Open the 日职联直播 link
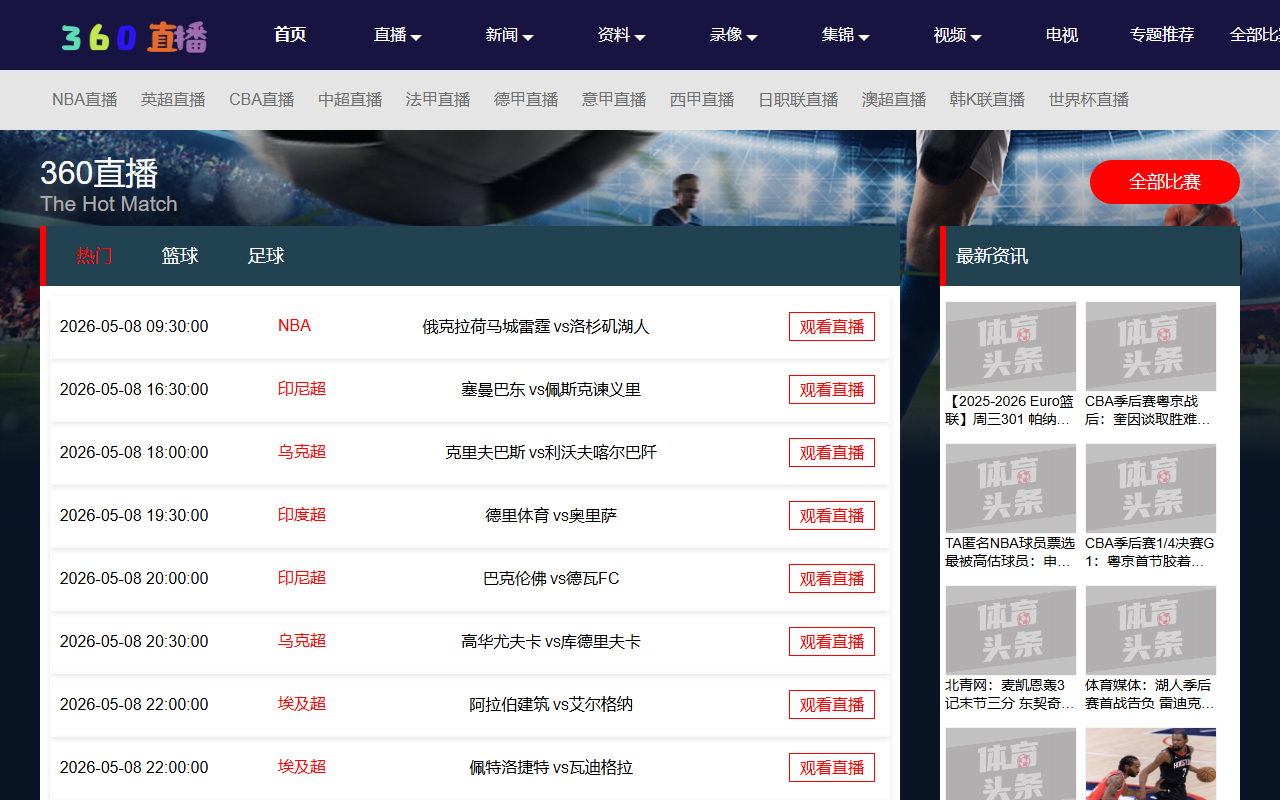 coord(798,100)
